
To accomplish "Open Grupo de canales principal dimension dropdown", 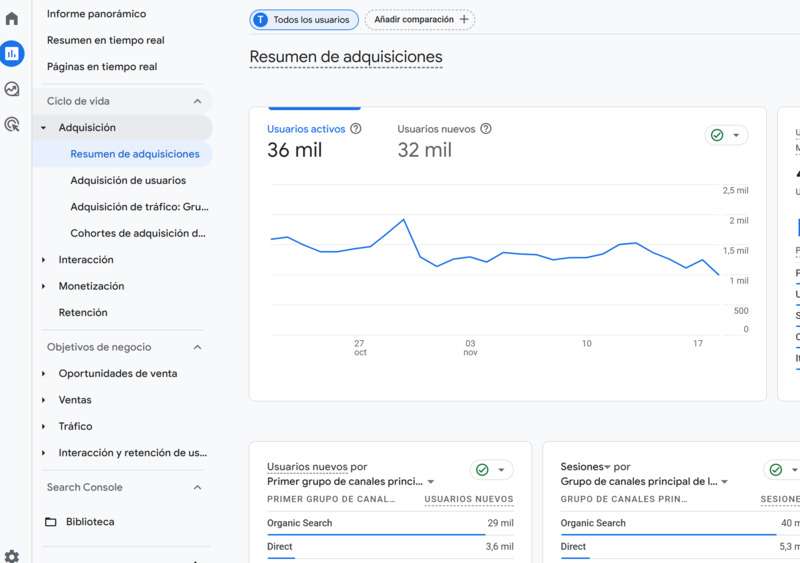I will (x=724, y=482).
